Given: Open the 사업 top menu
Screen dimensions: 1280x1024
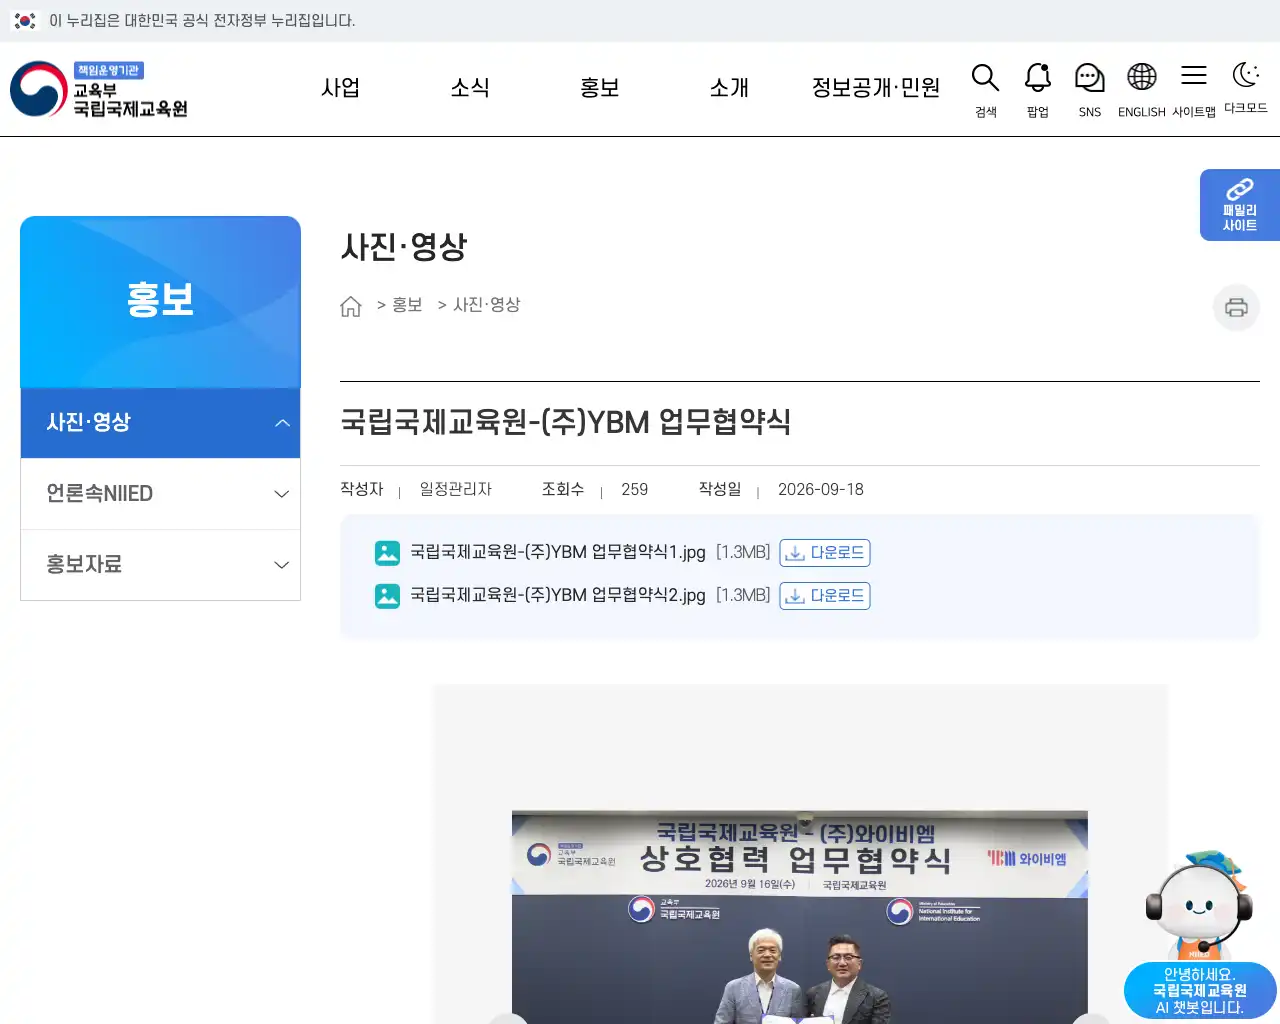Looking at the screenshot, I should [x=340, y=88].
